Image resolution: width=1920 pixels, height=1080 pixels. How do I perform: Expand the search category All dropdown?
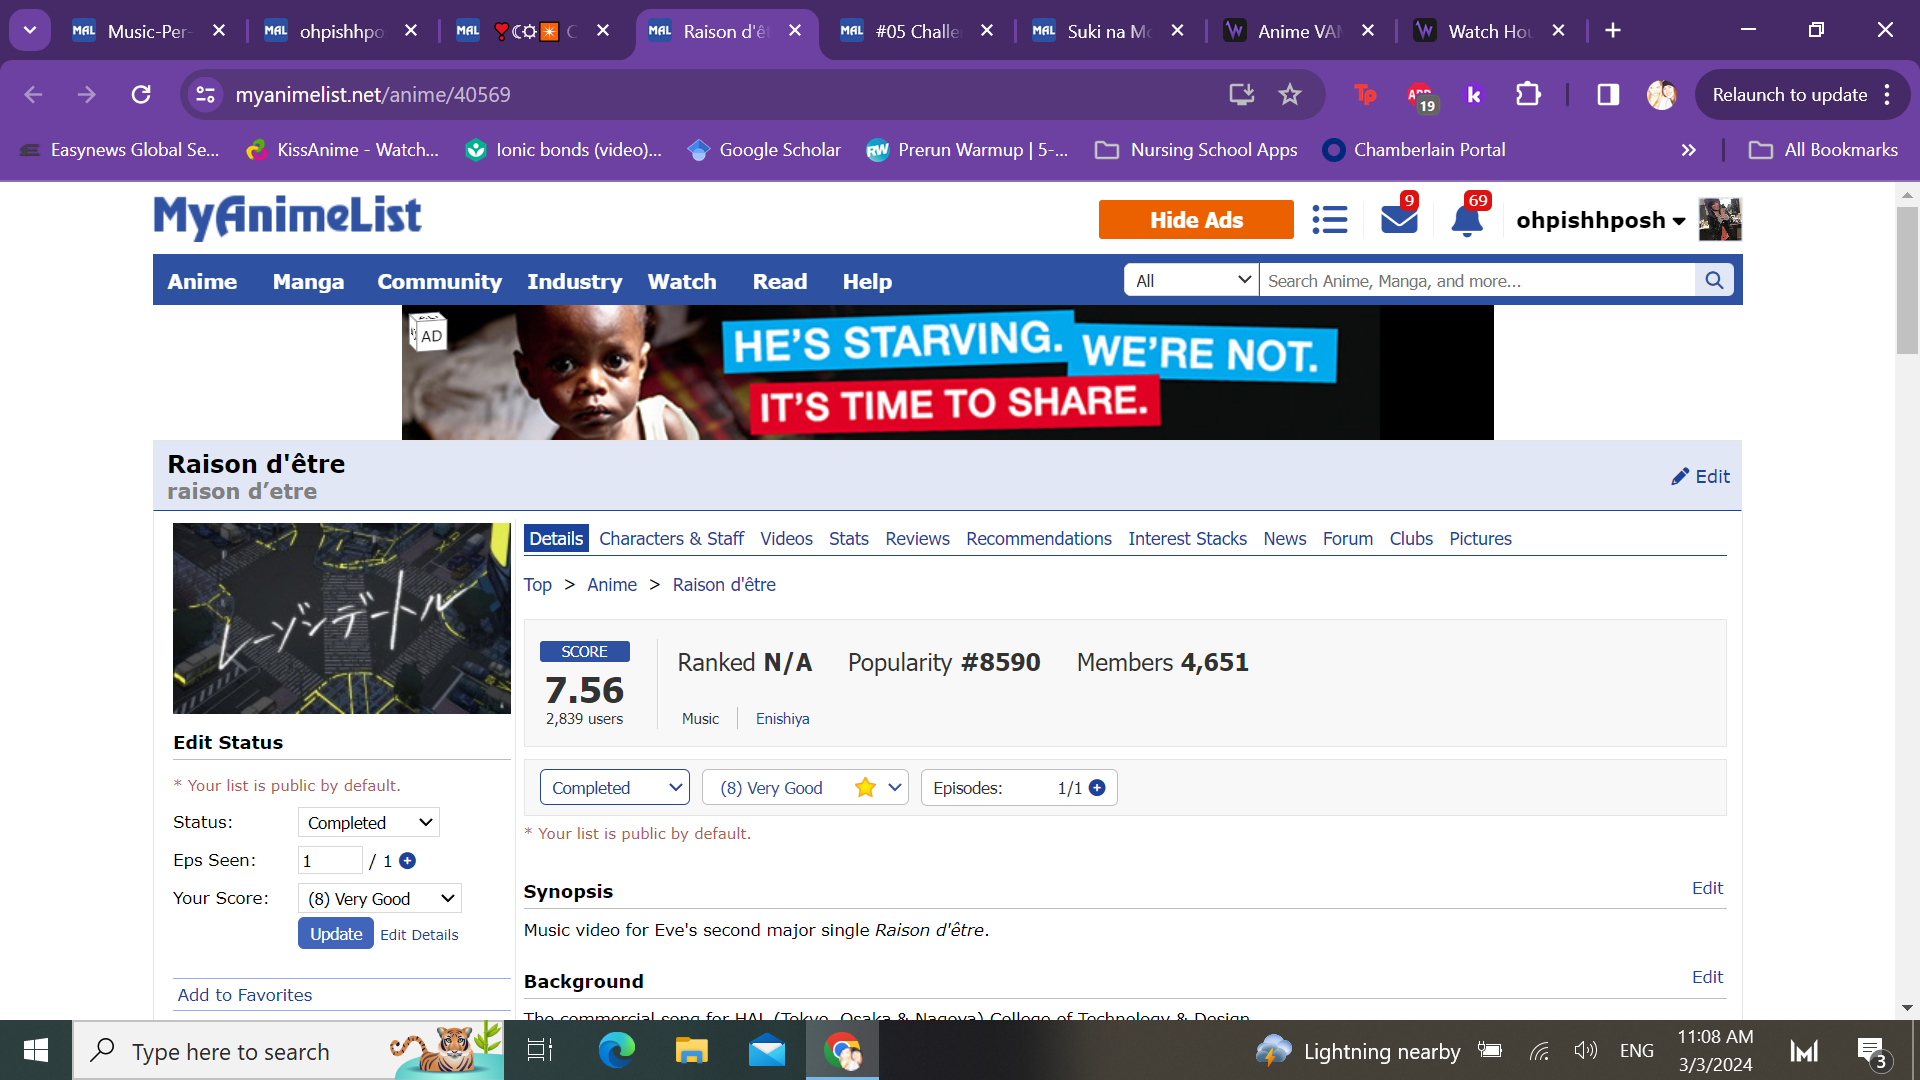[1192, 281]
